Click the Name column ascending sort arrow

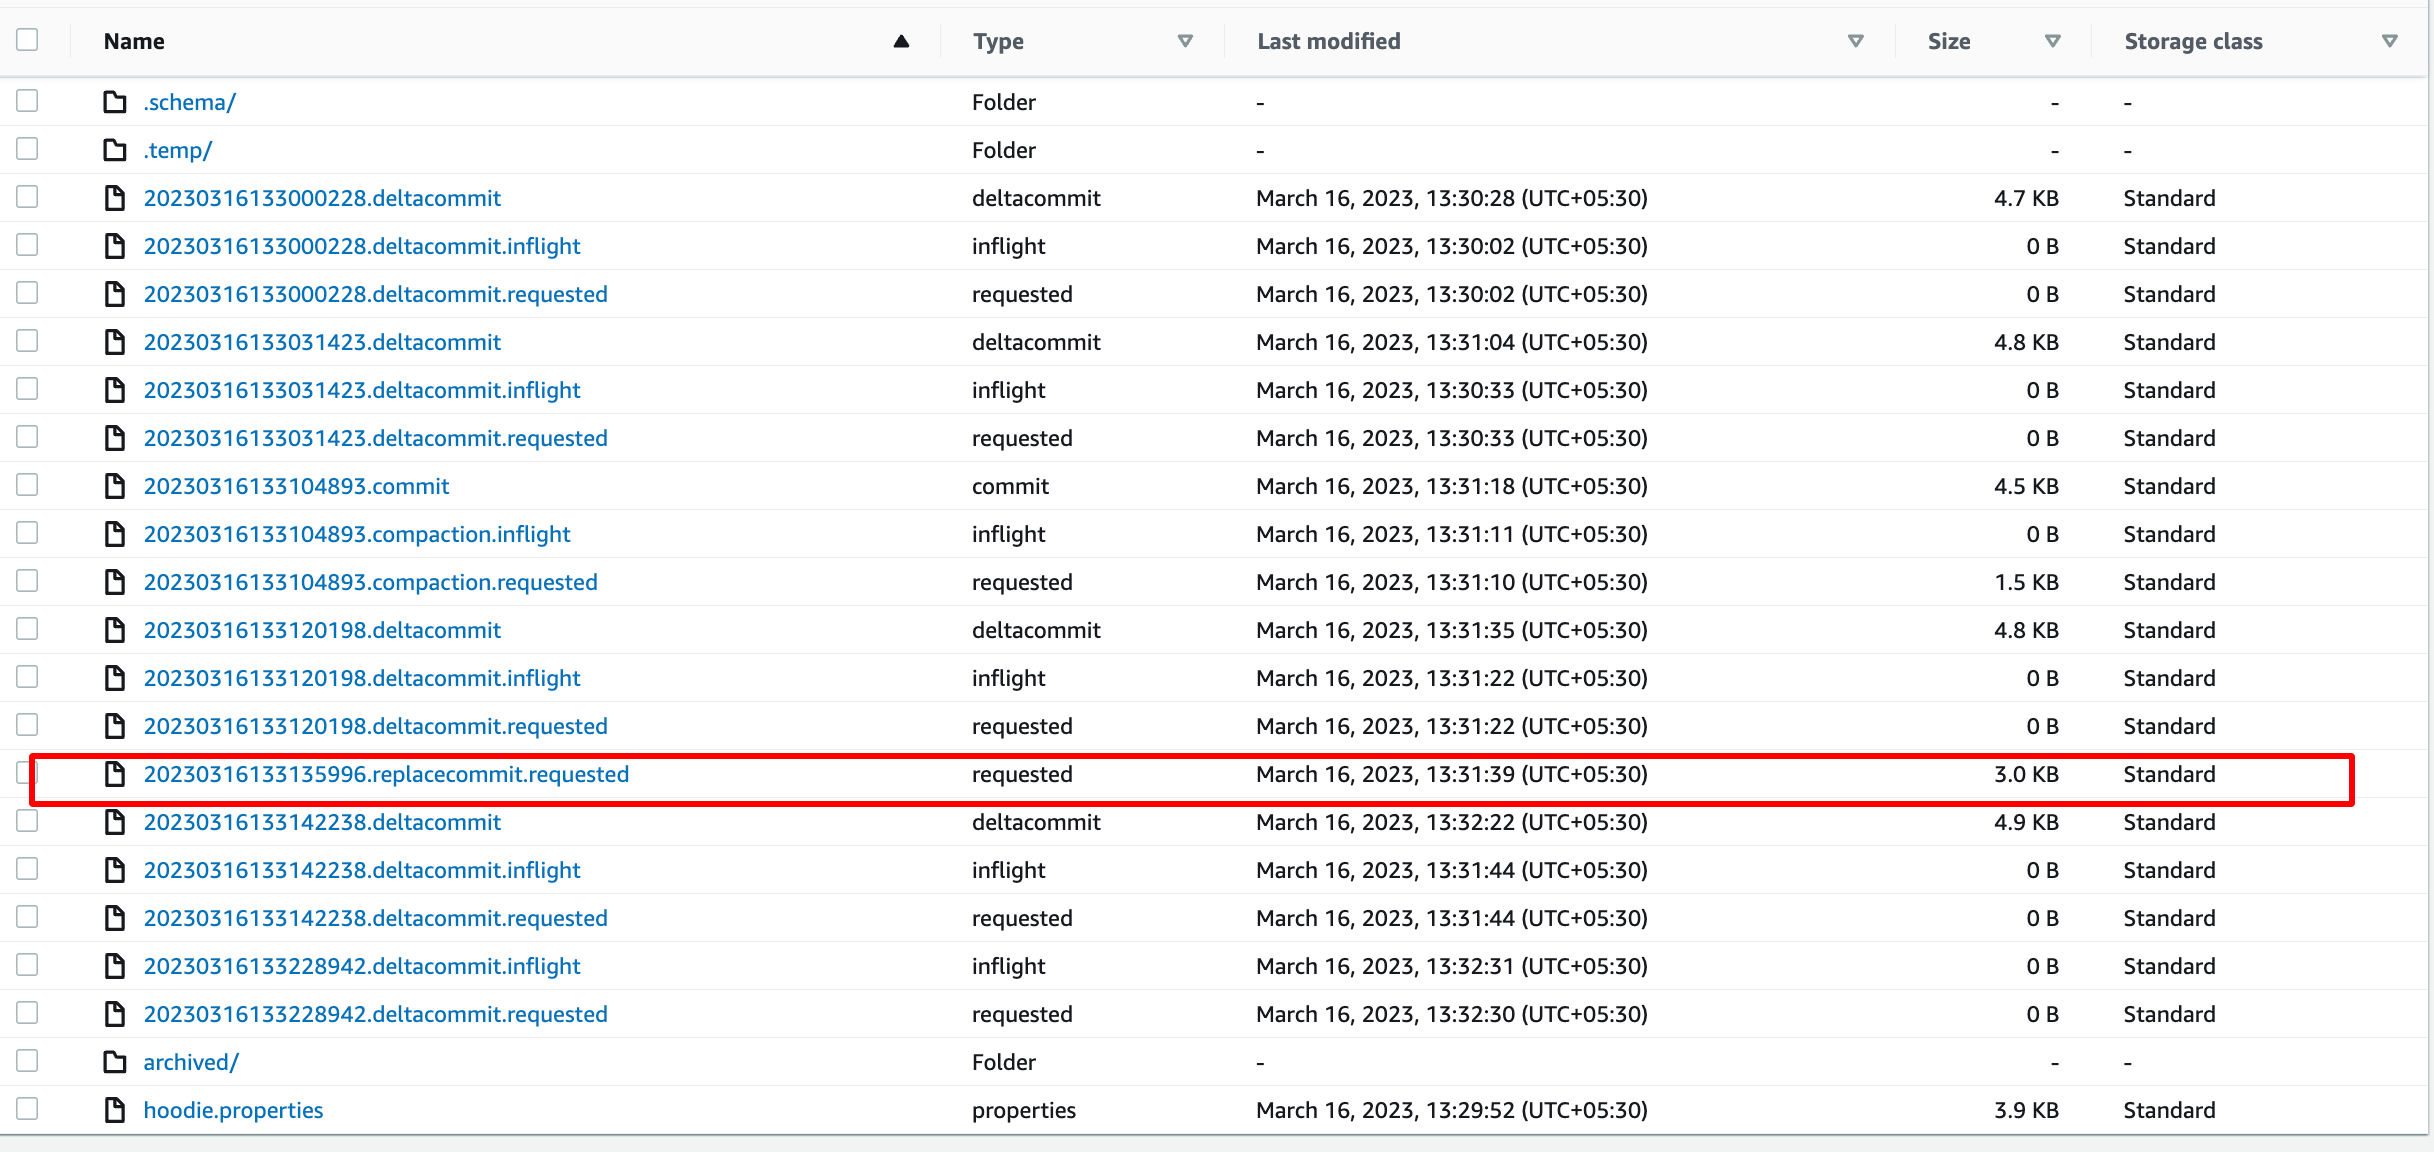[901, 41]
